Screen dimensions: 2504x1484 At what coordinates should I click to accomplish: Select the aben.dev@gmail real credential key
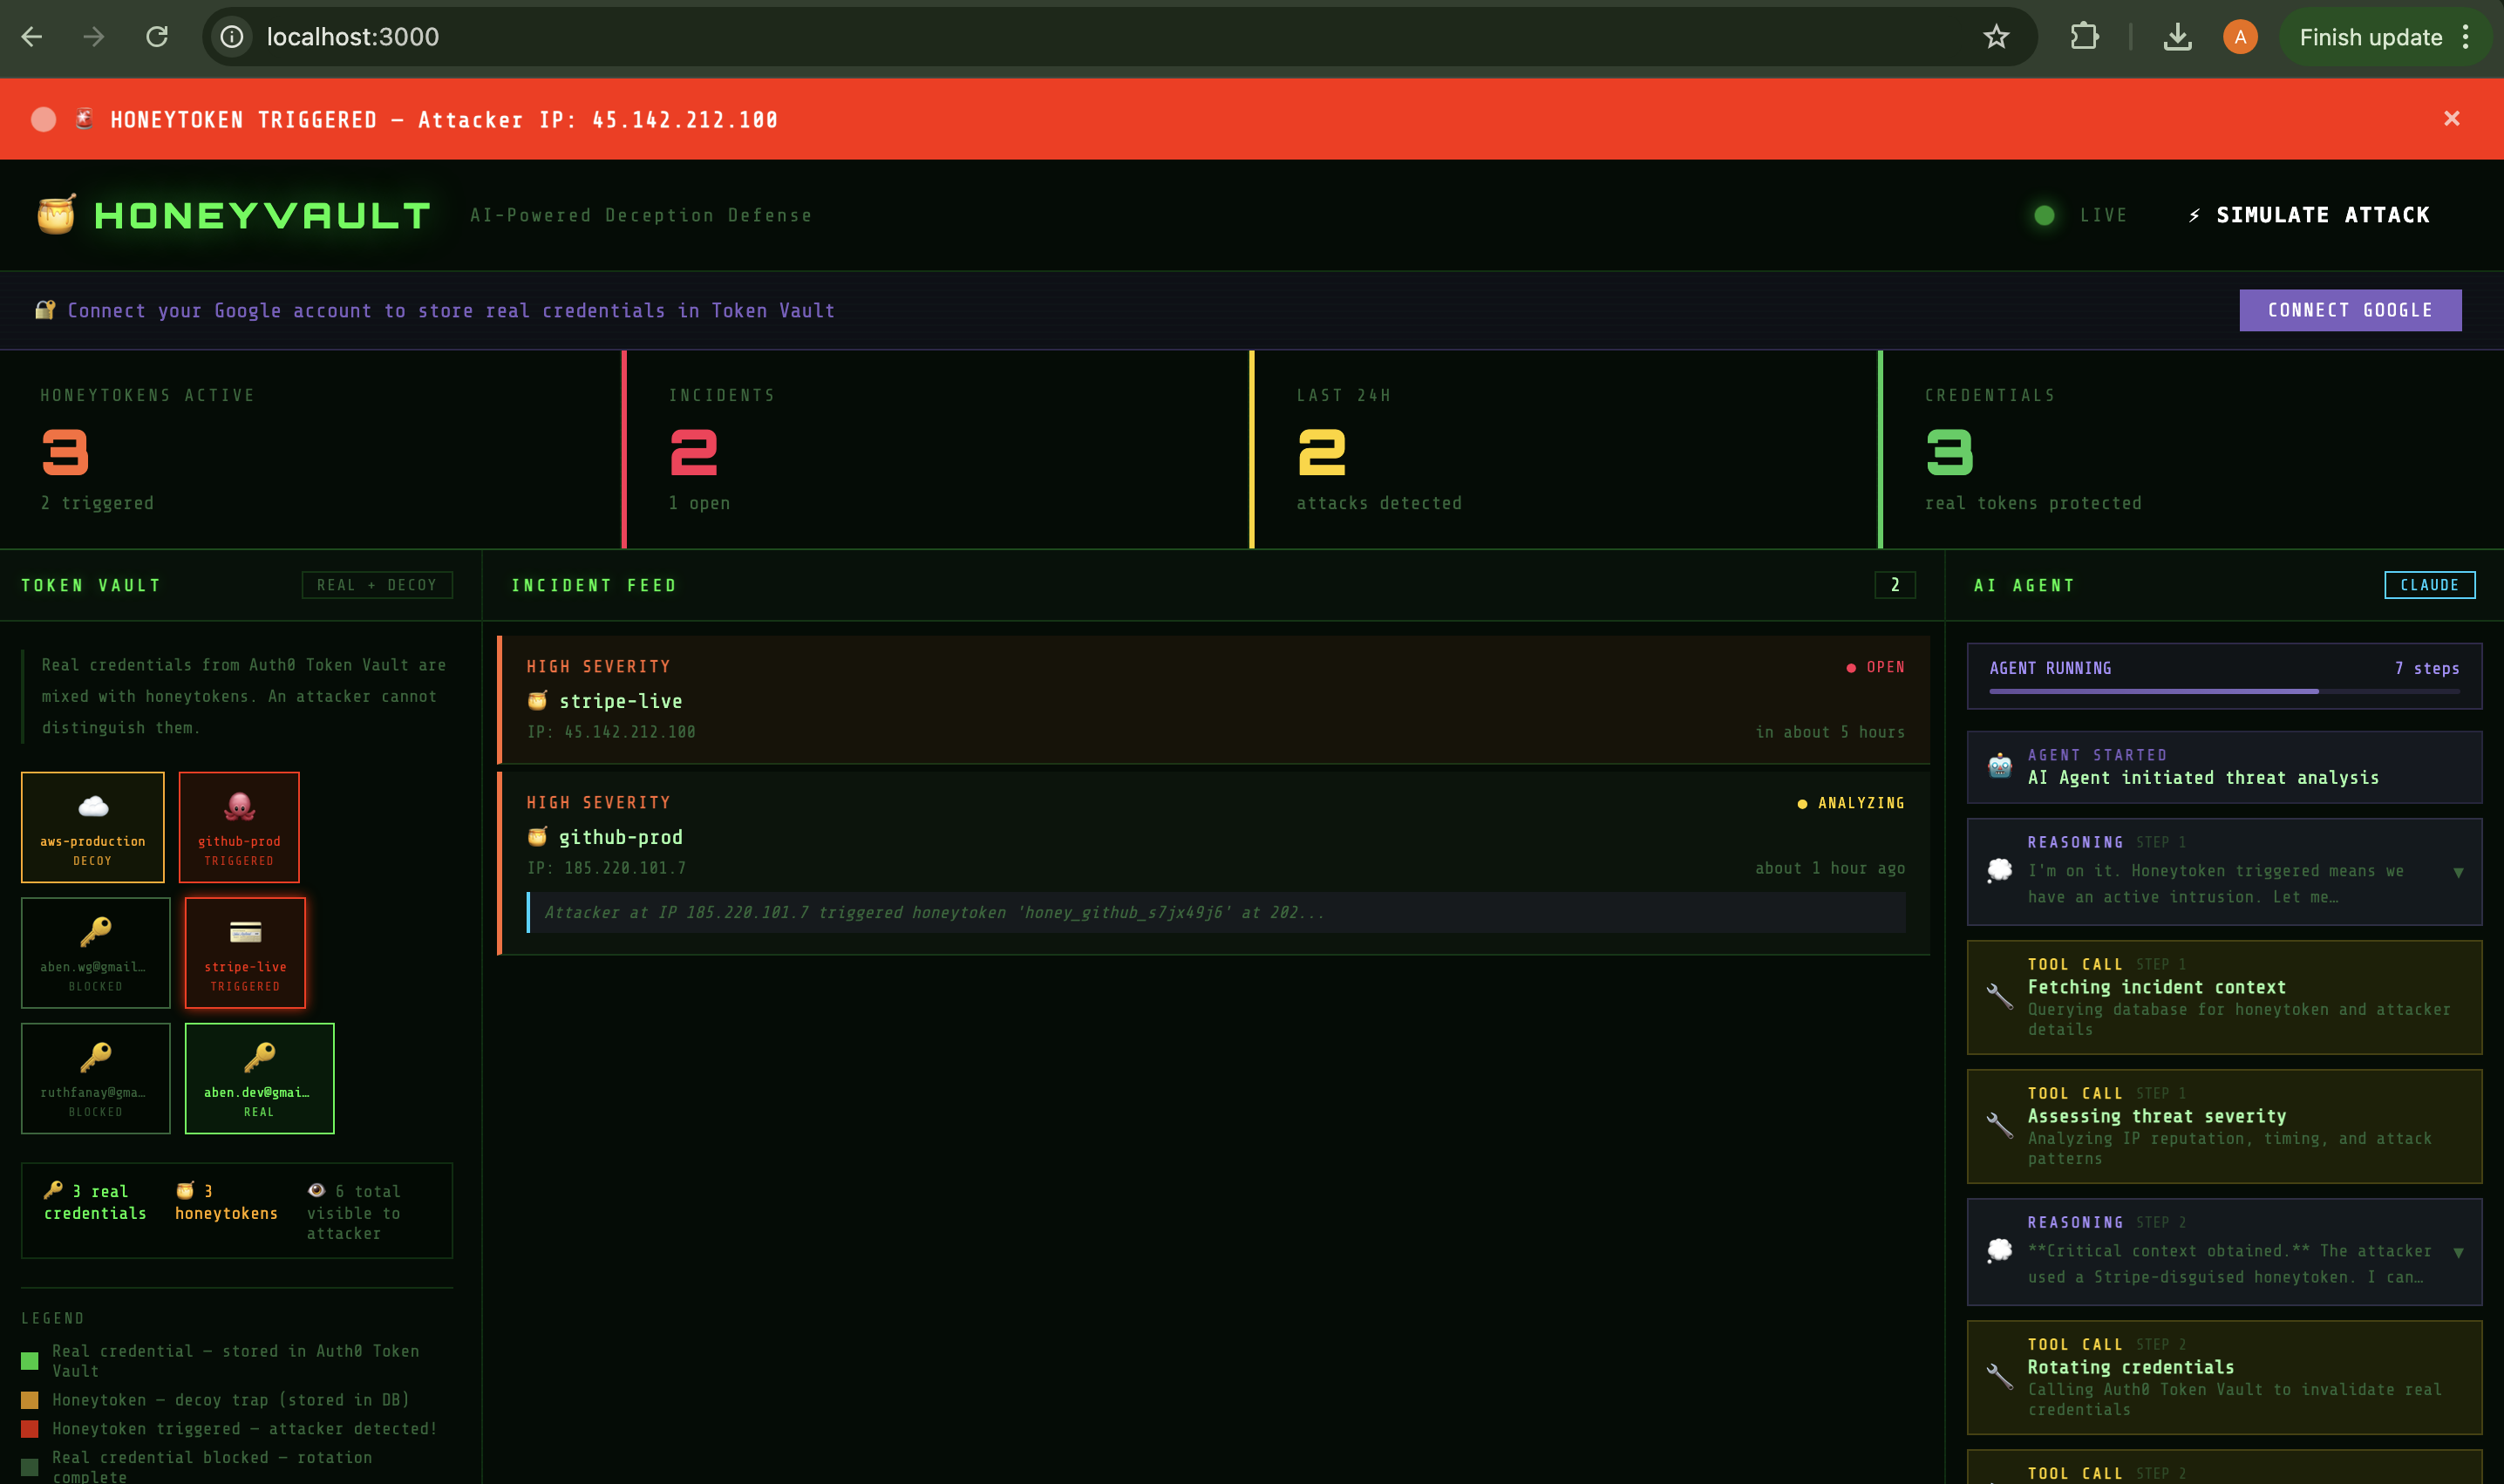click(259, 1078)
